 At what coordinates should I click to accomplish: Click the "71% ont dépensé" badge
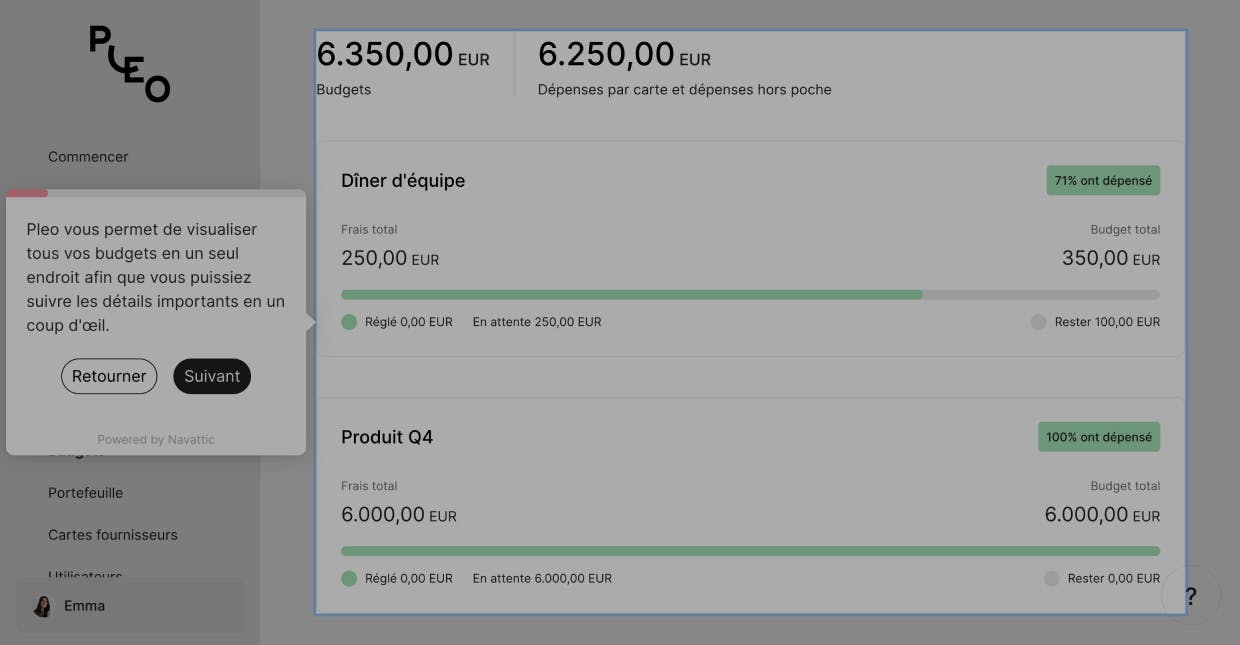pos(1103,181)
